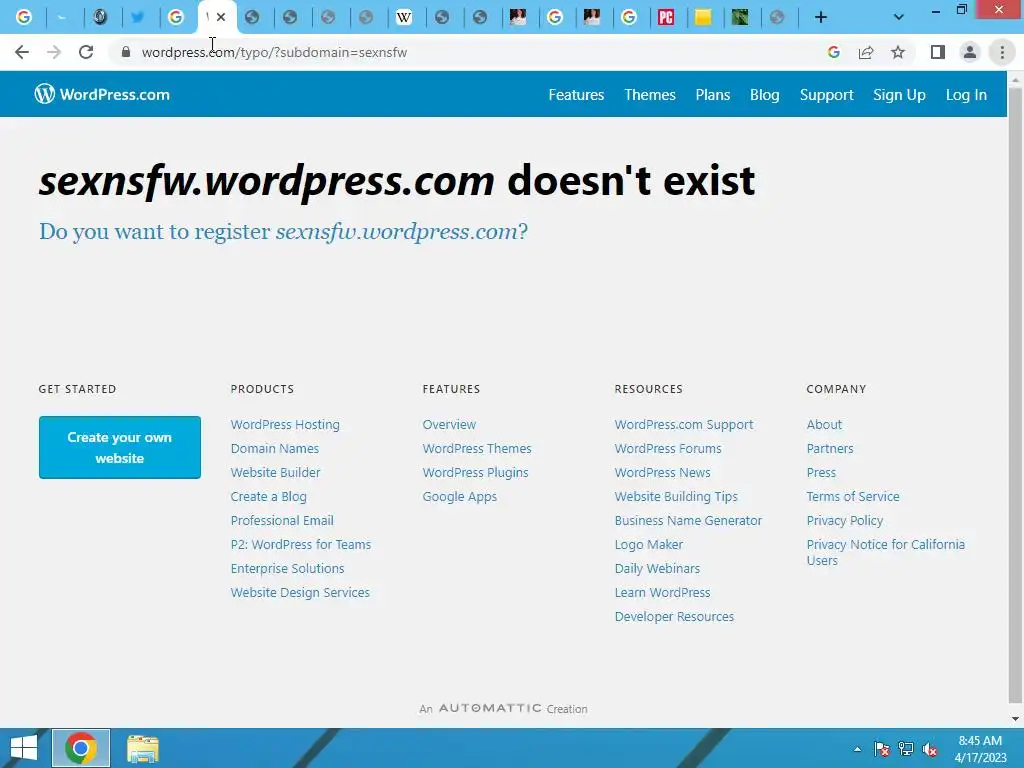Open P2: WordPress for Teams link
The height and width of the screenshot is (768, 1024).
coord(300,545)
